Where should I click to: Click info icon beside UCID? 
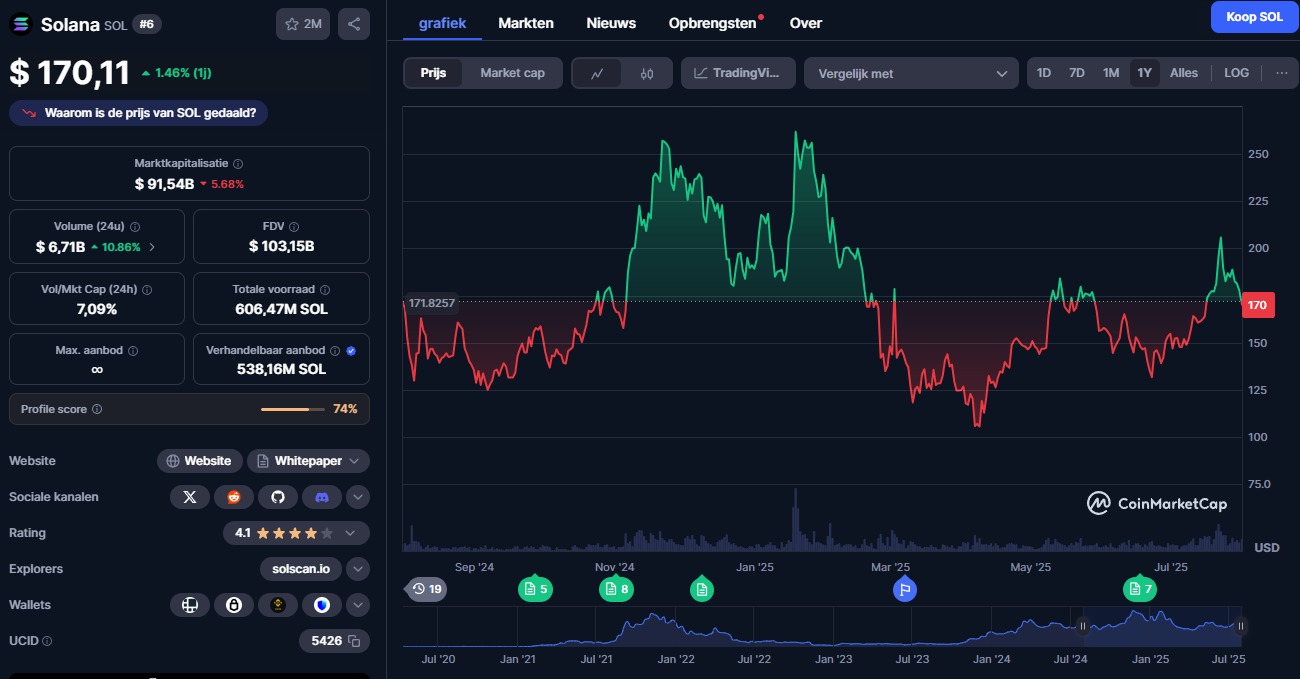[47, 641]
